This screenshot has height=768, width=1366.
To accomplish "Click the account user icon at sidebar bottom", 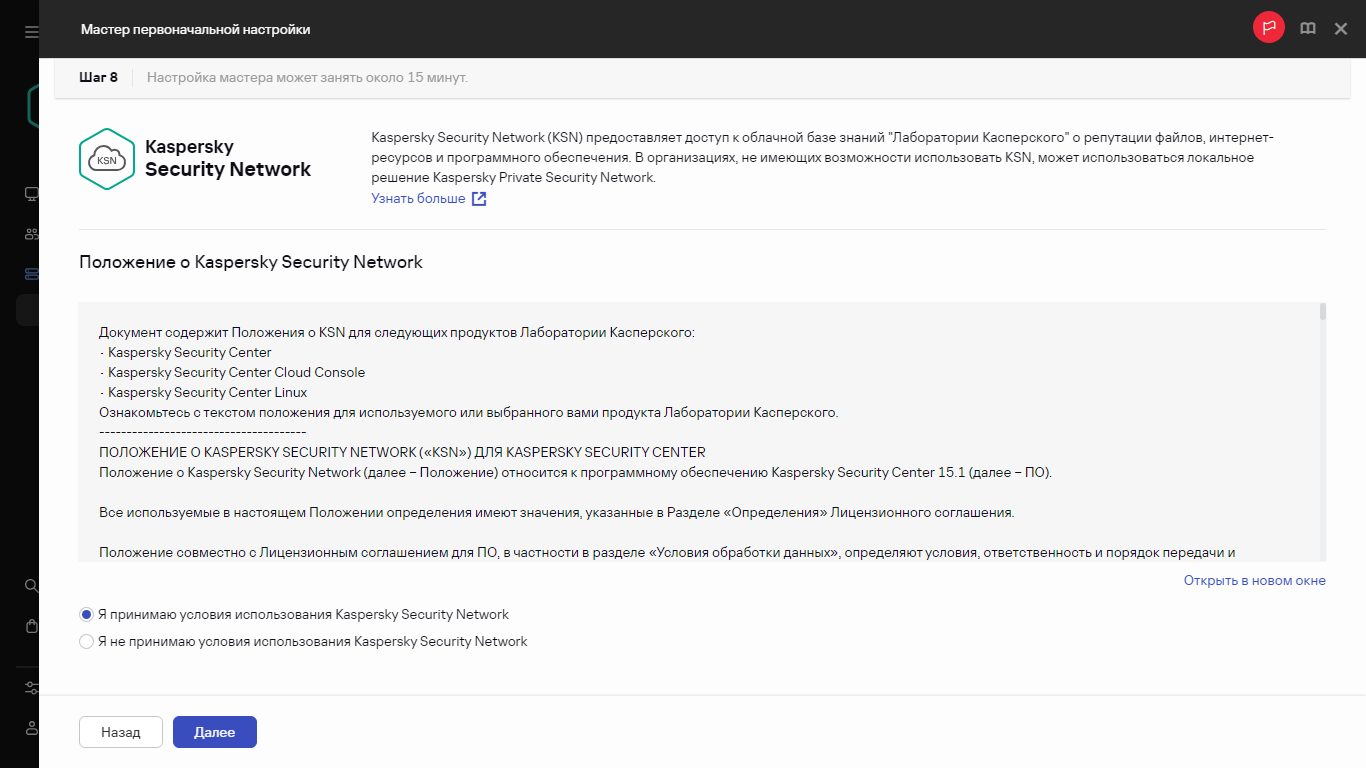I will [x=30, y=728].
